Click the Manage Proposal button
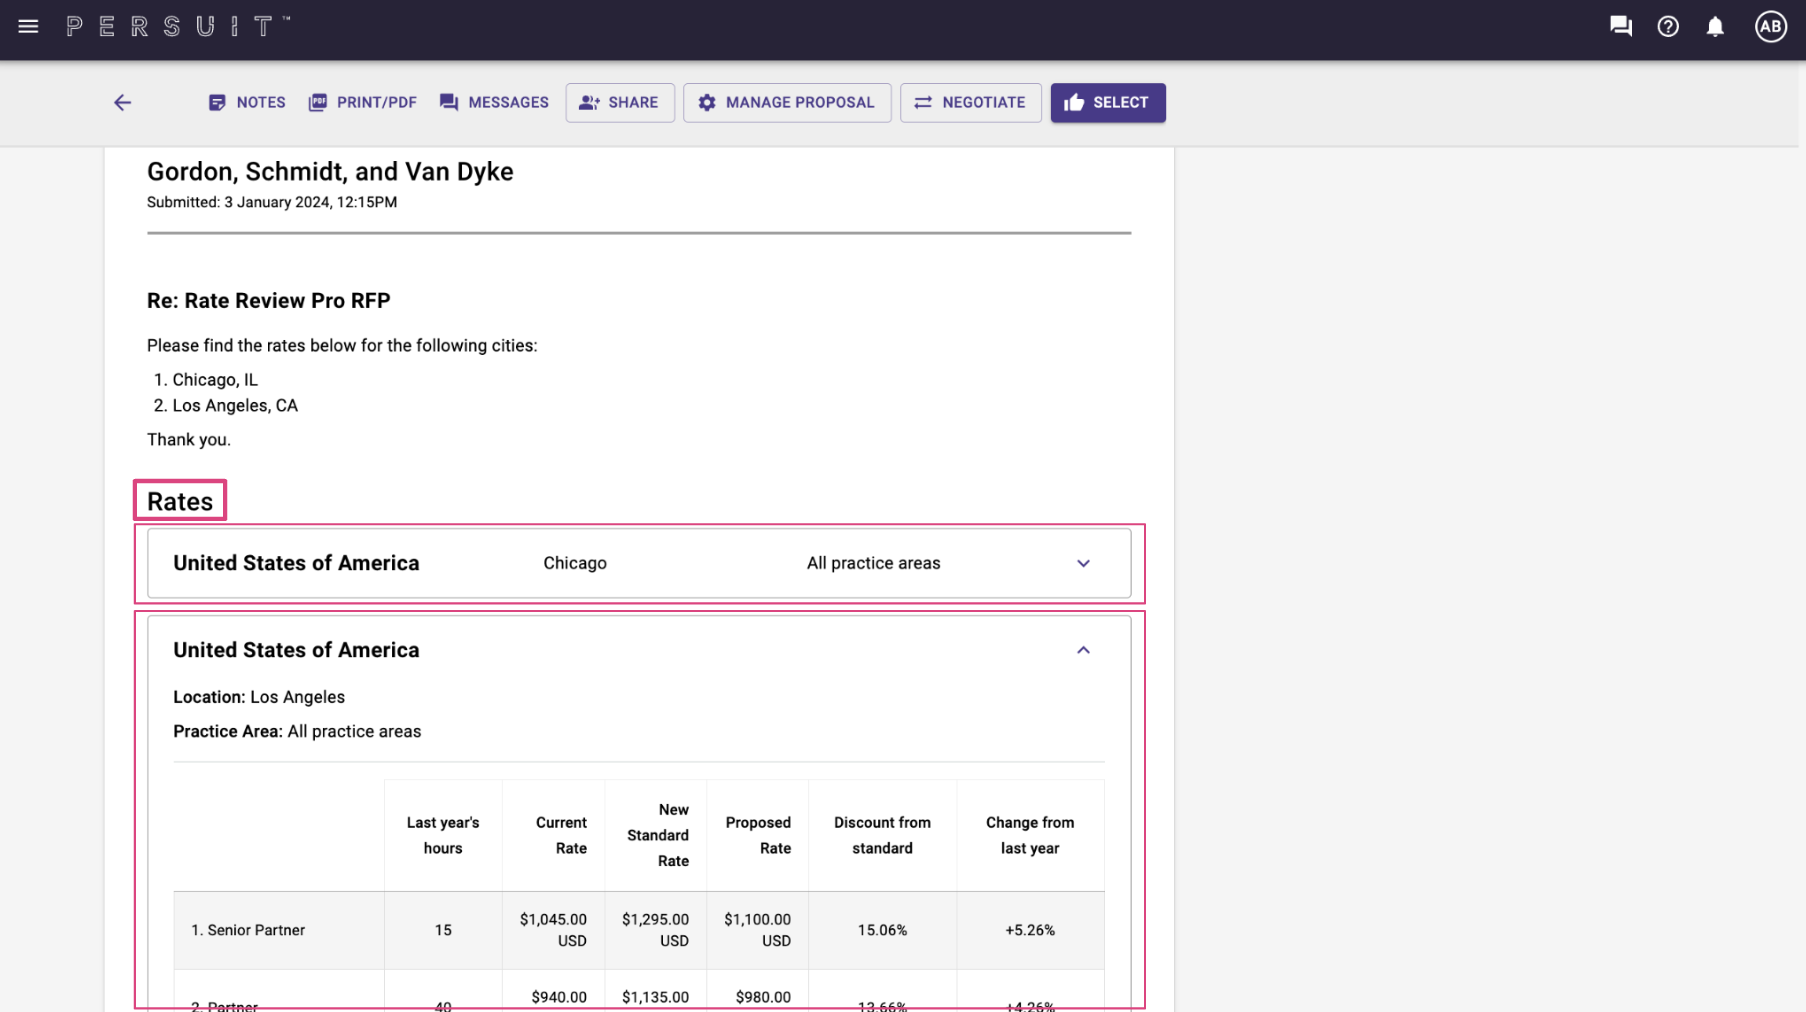The width and height of the screenshot is (1806, 1012). coord(787,103)
